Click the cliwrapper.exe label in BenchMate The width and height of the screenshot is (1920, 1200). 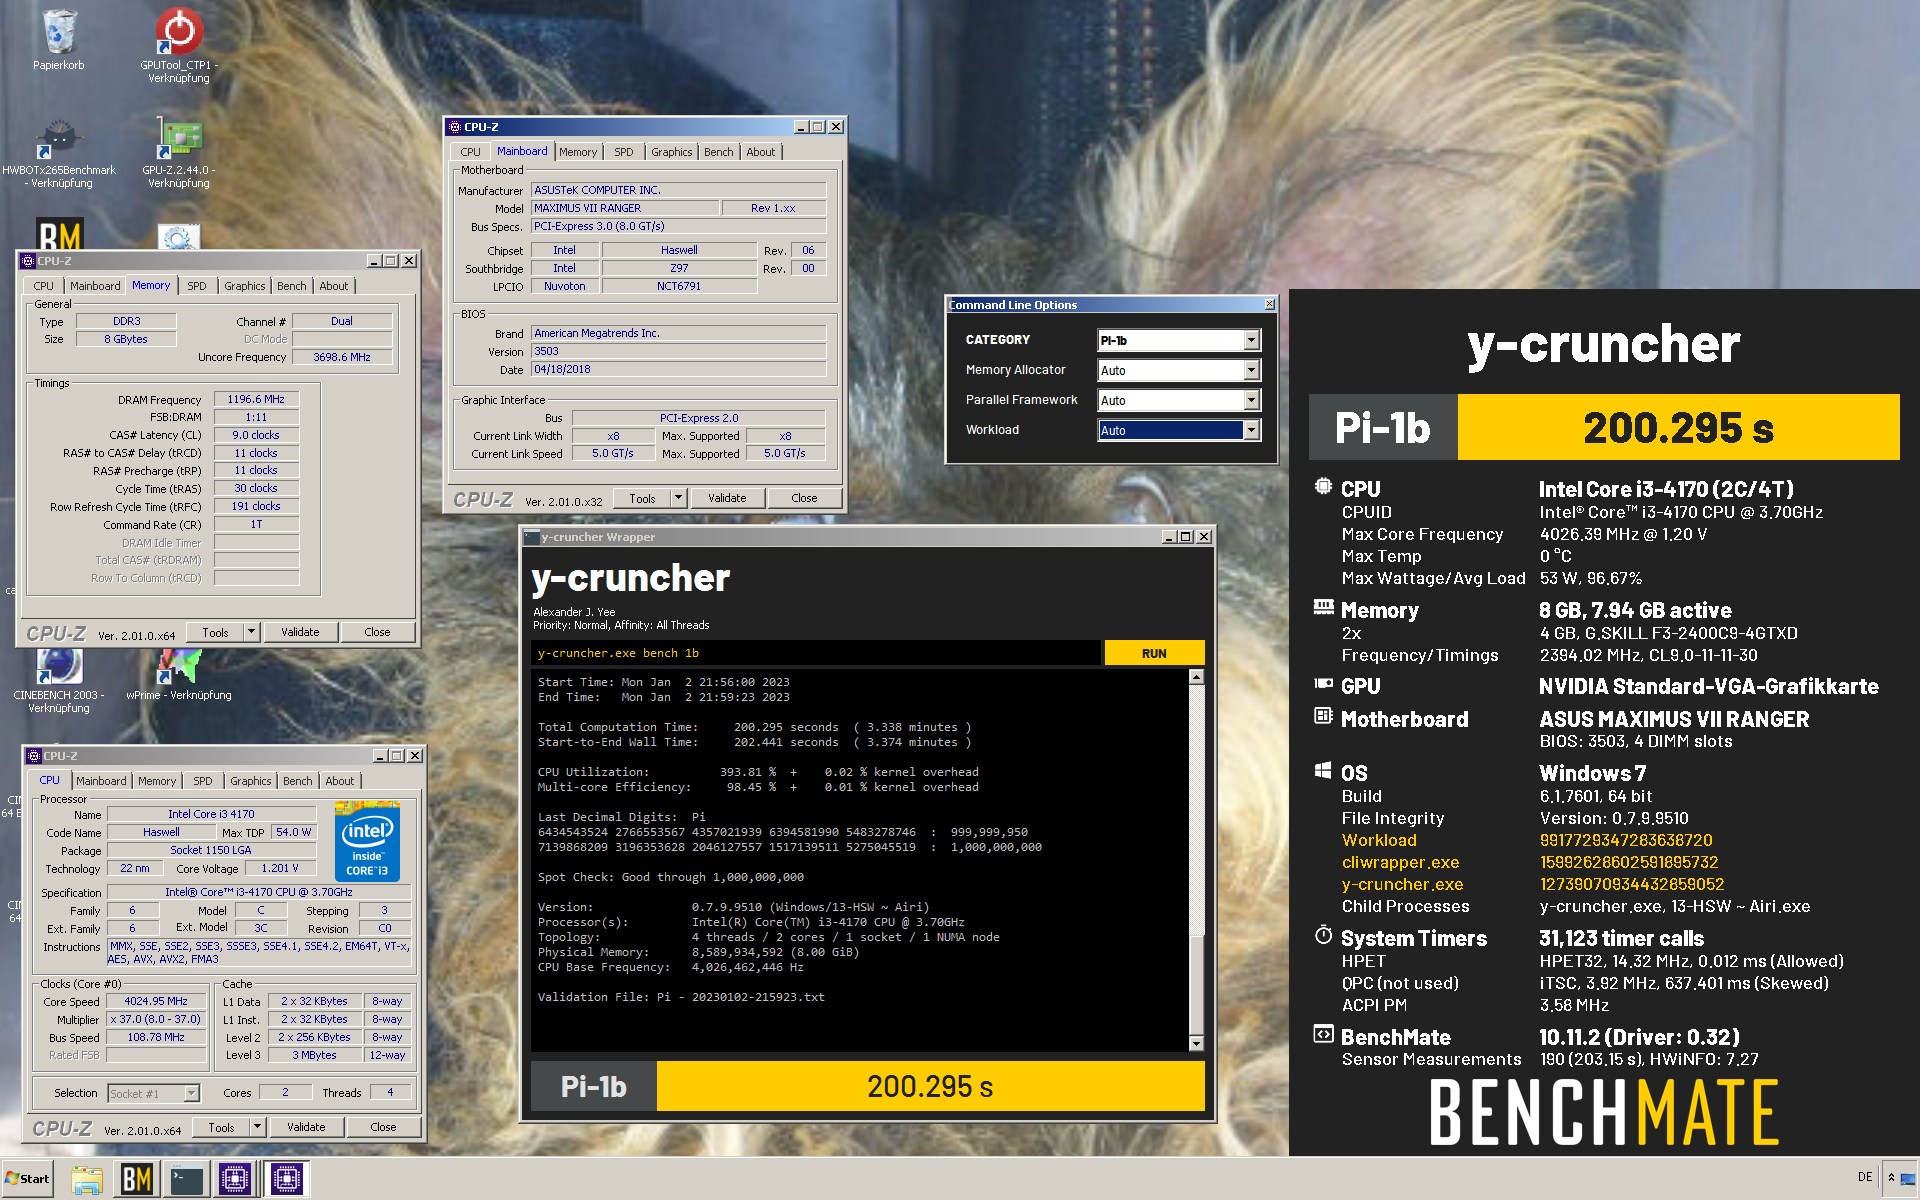tap(1400, 862)
